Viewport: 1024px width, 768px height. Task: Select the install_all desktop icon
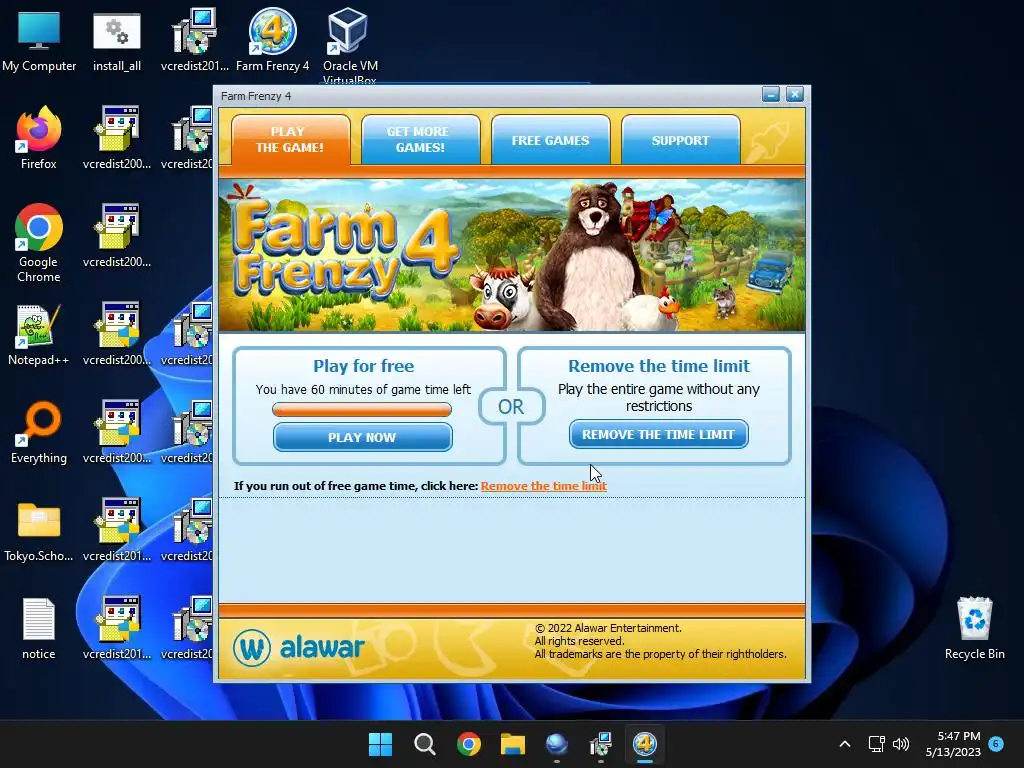(117, 40)
